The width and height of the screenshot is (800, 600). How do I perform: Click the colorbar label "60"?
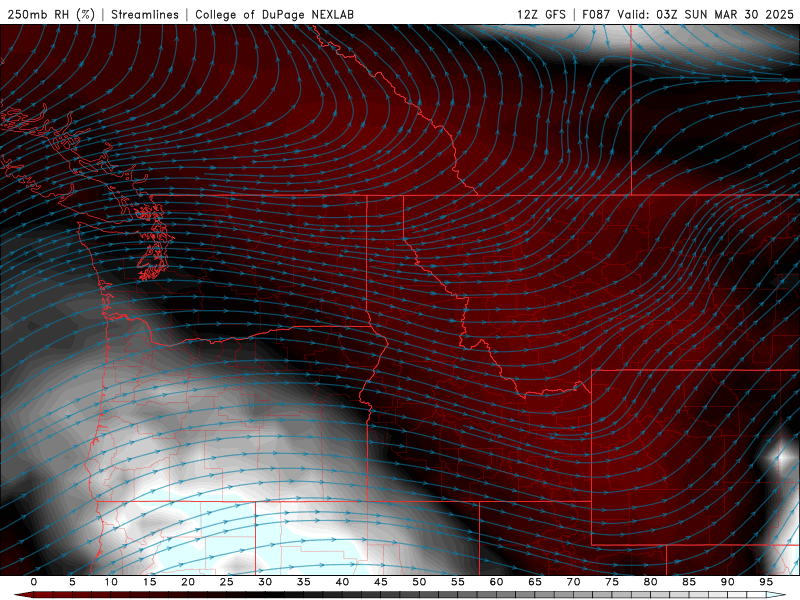pyautogui.click(x=496, y=582)
